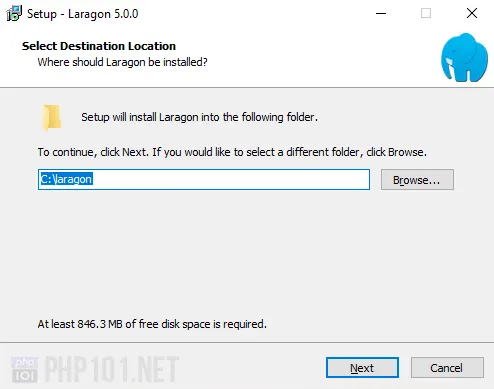Cancel the Laragon setup
This screenshot has width=494, height=389.
click(x=447, y=368)
